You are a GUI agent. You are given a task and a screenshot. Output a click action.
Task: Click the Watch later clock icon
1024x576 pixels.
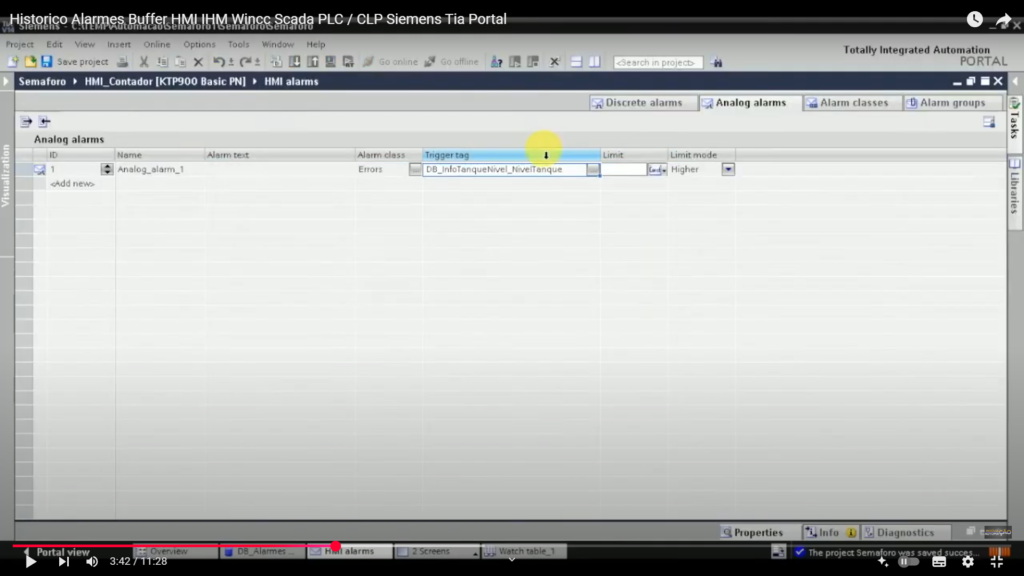974,19
